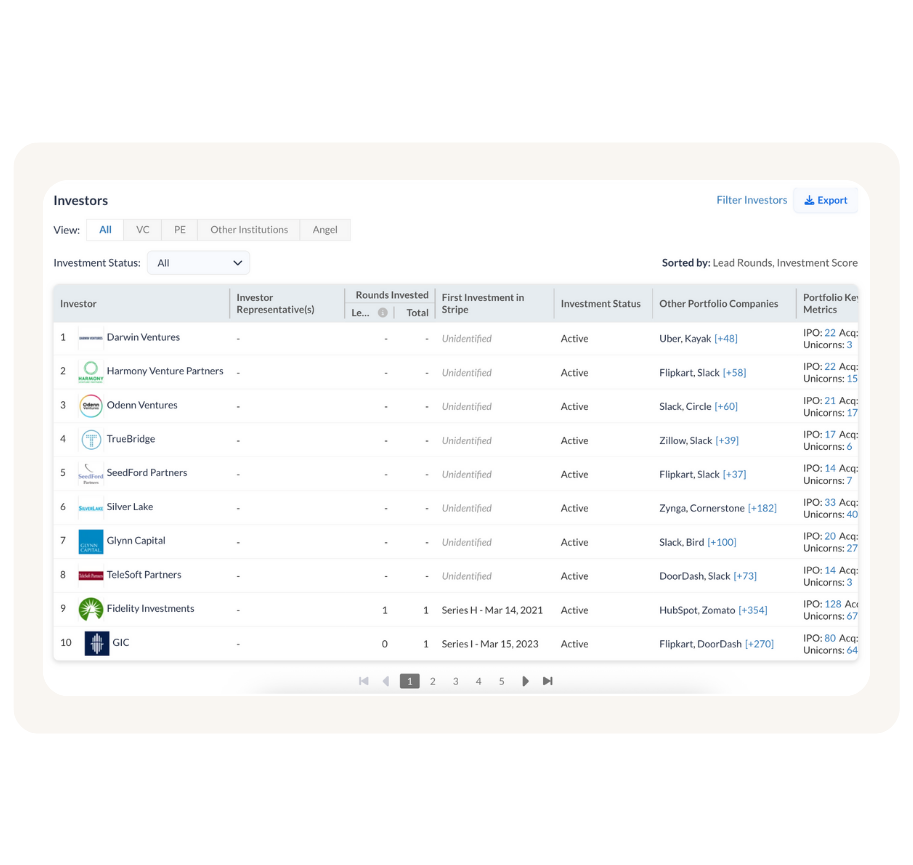Go to the last page arrow
The image size is (913, 865).
[x=547, y=681]
